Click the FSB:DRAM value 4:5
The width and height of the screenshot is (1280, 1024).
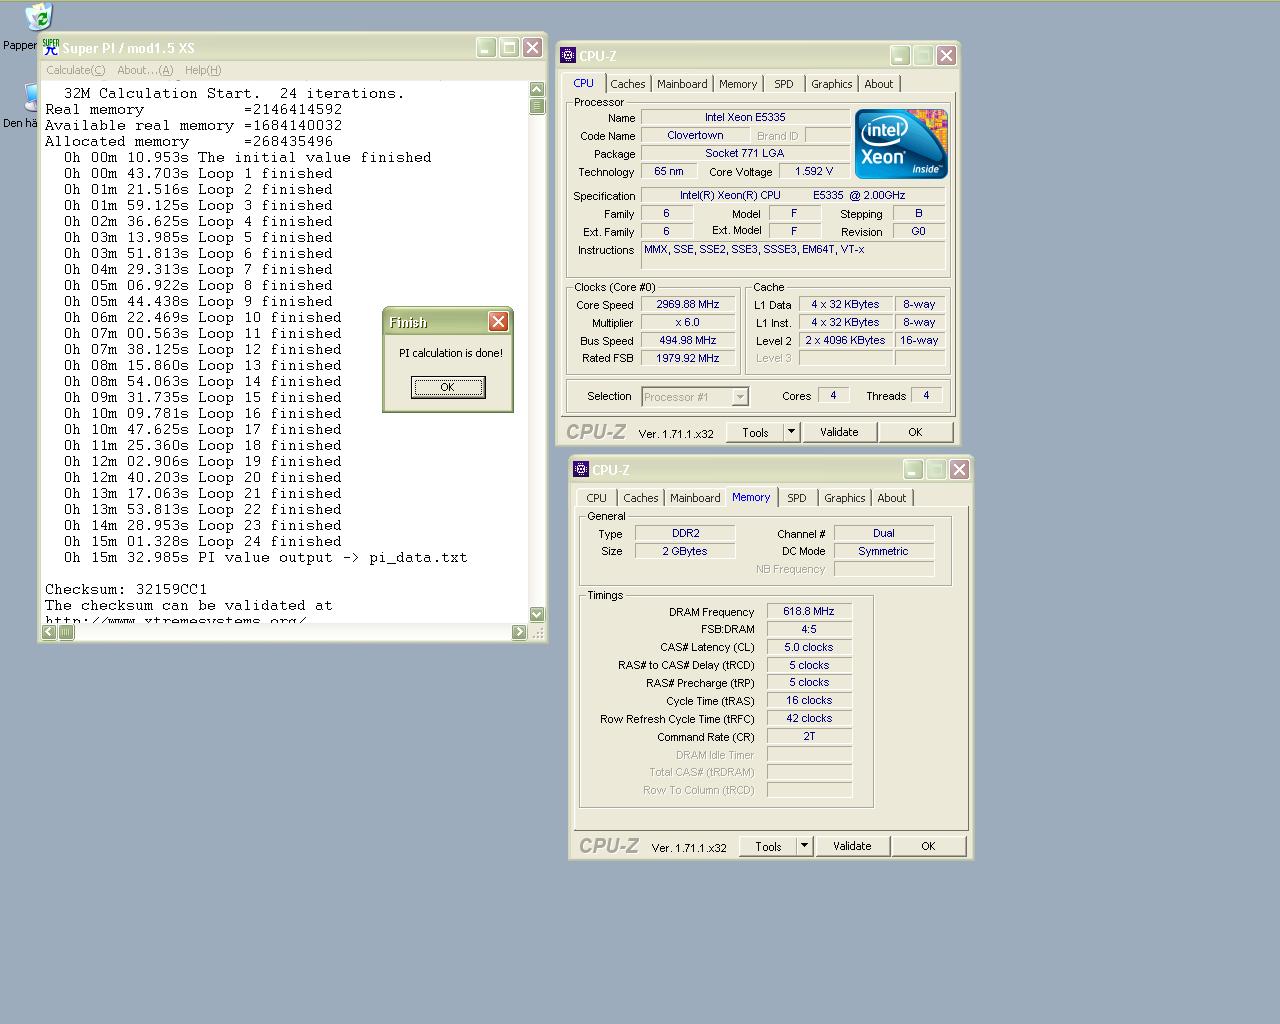click(809, 629)
